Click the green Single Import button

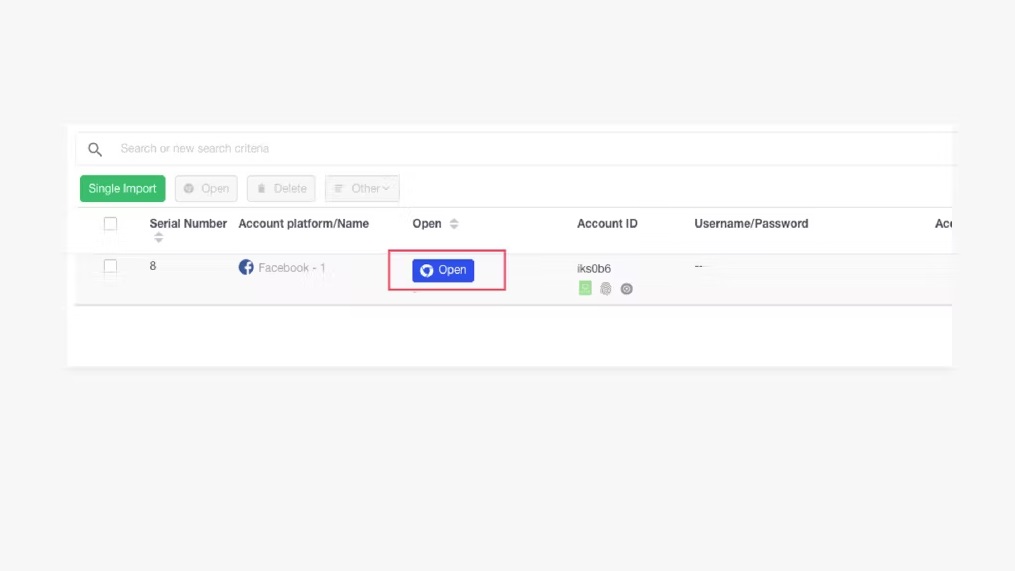click(122, 188)
